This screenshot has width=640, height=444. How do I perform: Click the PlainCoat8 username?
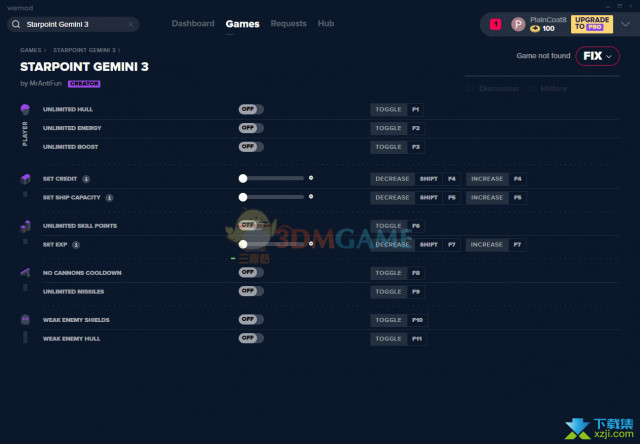(x=548, y=20)
